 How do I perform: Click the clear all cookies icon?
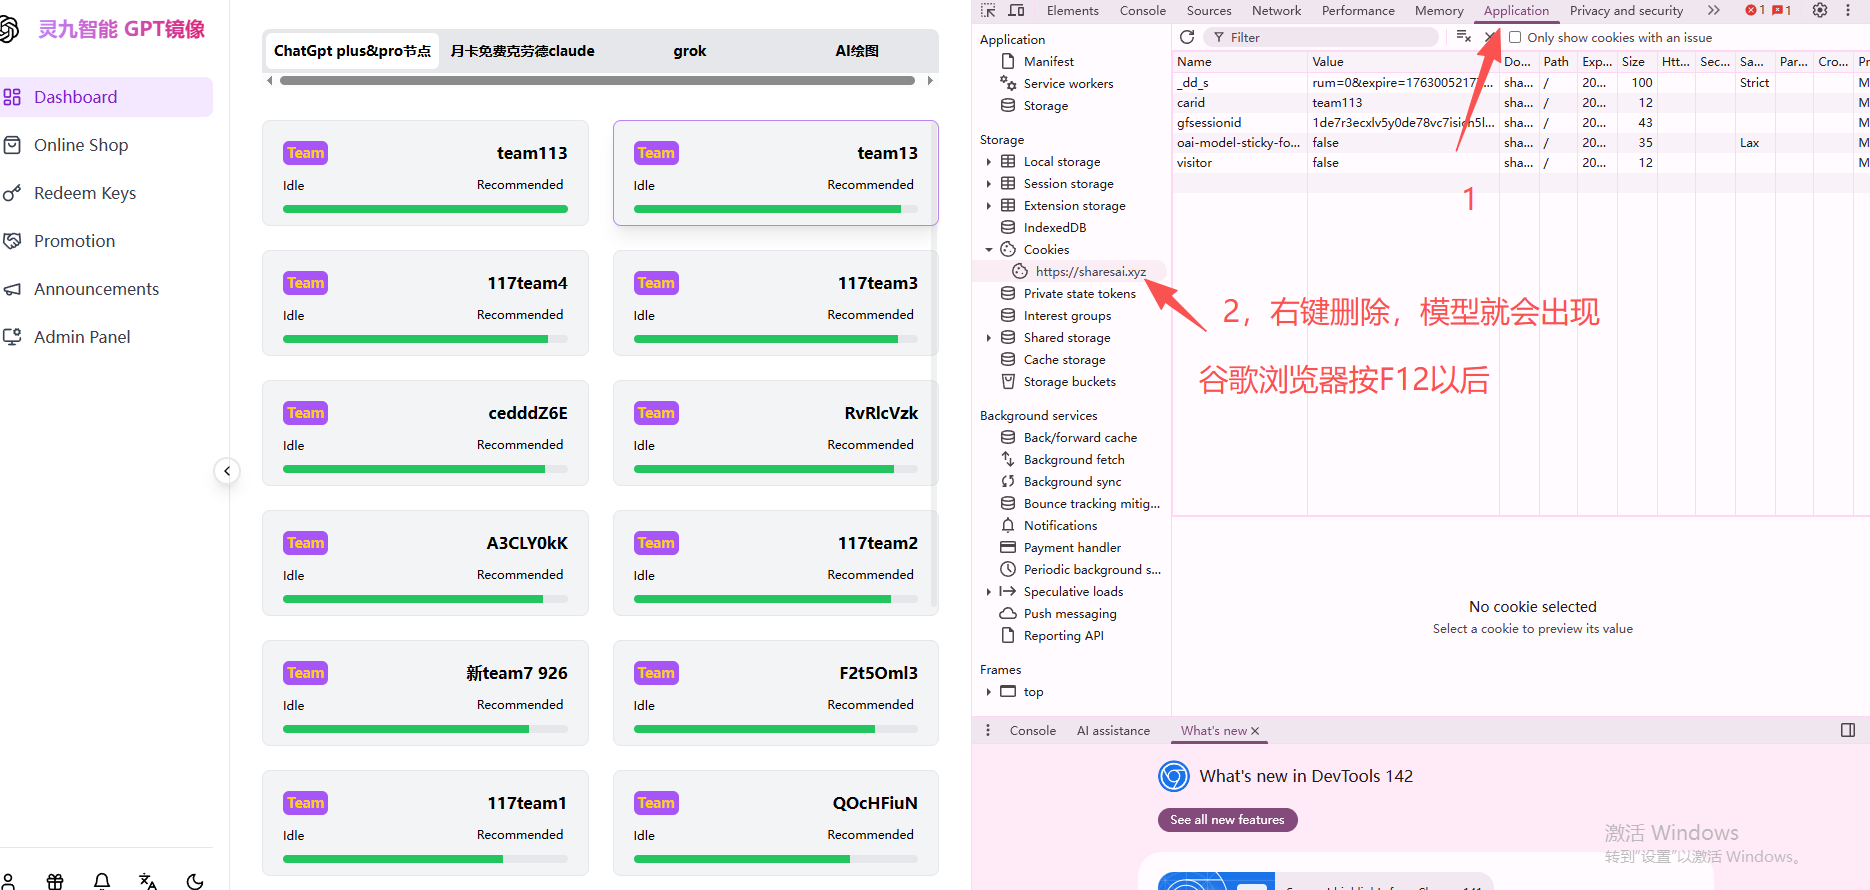1464,37
